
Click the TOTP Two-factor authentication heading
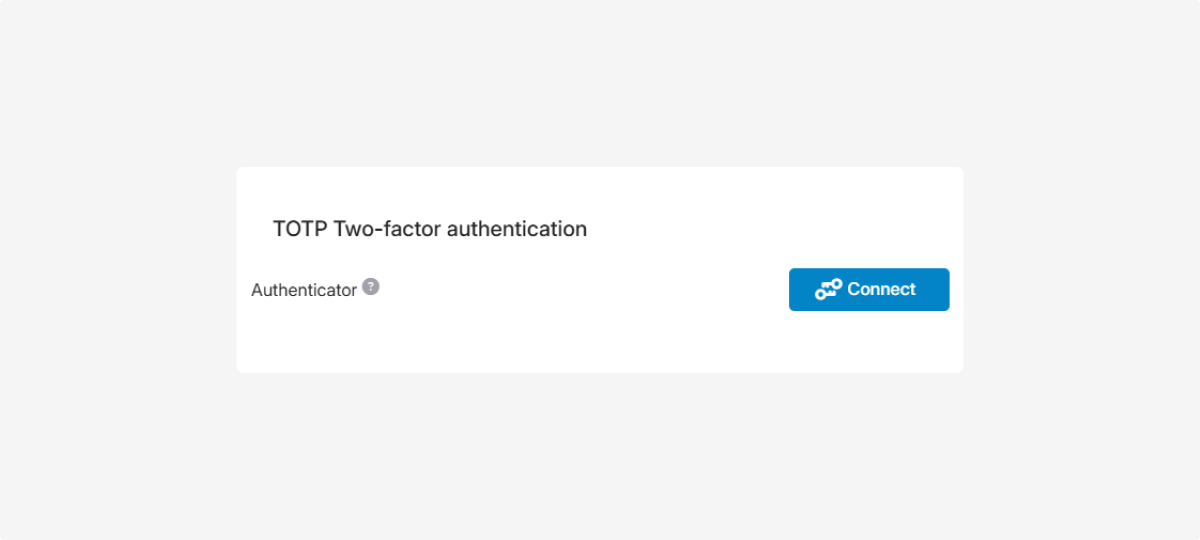tap(429, 229)
